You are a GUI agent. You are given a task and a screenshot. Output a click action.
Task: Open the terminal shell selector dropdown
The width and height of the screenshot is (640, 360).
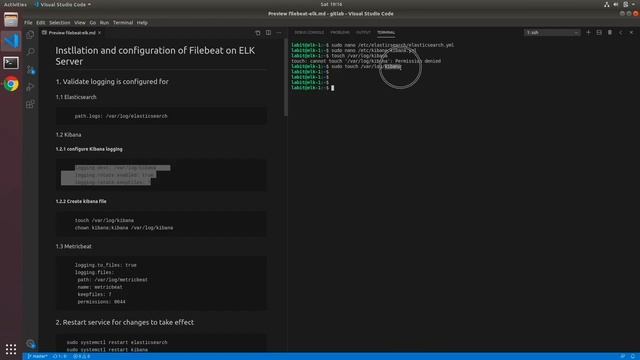552,32
